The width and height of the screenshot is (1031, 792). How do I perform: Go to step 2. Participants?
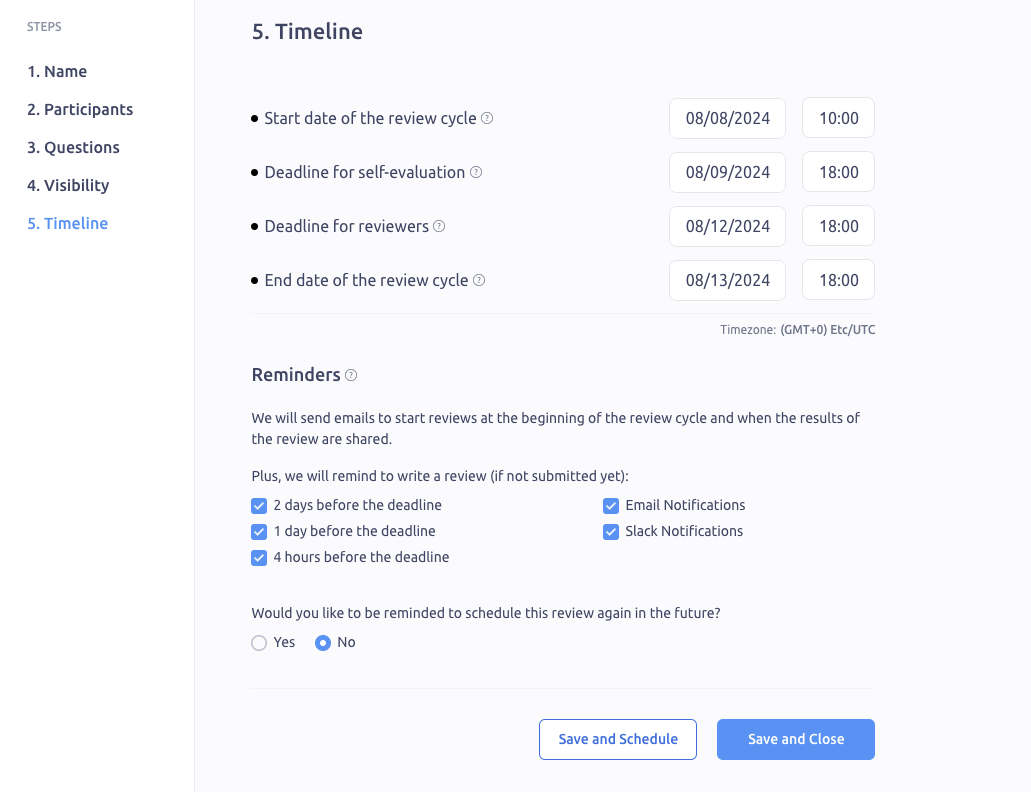(x=80, y=109)
